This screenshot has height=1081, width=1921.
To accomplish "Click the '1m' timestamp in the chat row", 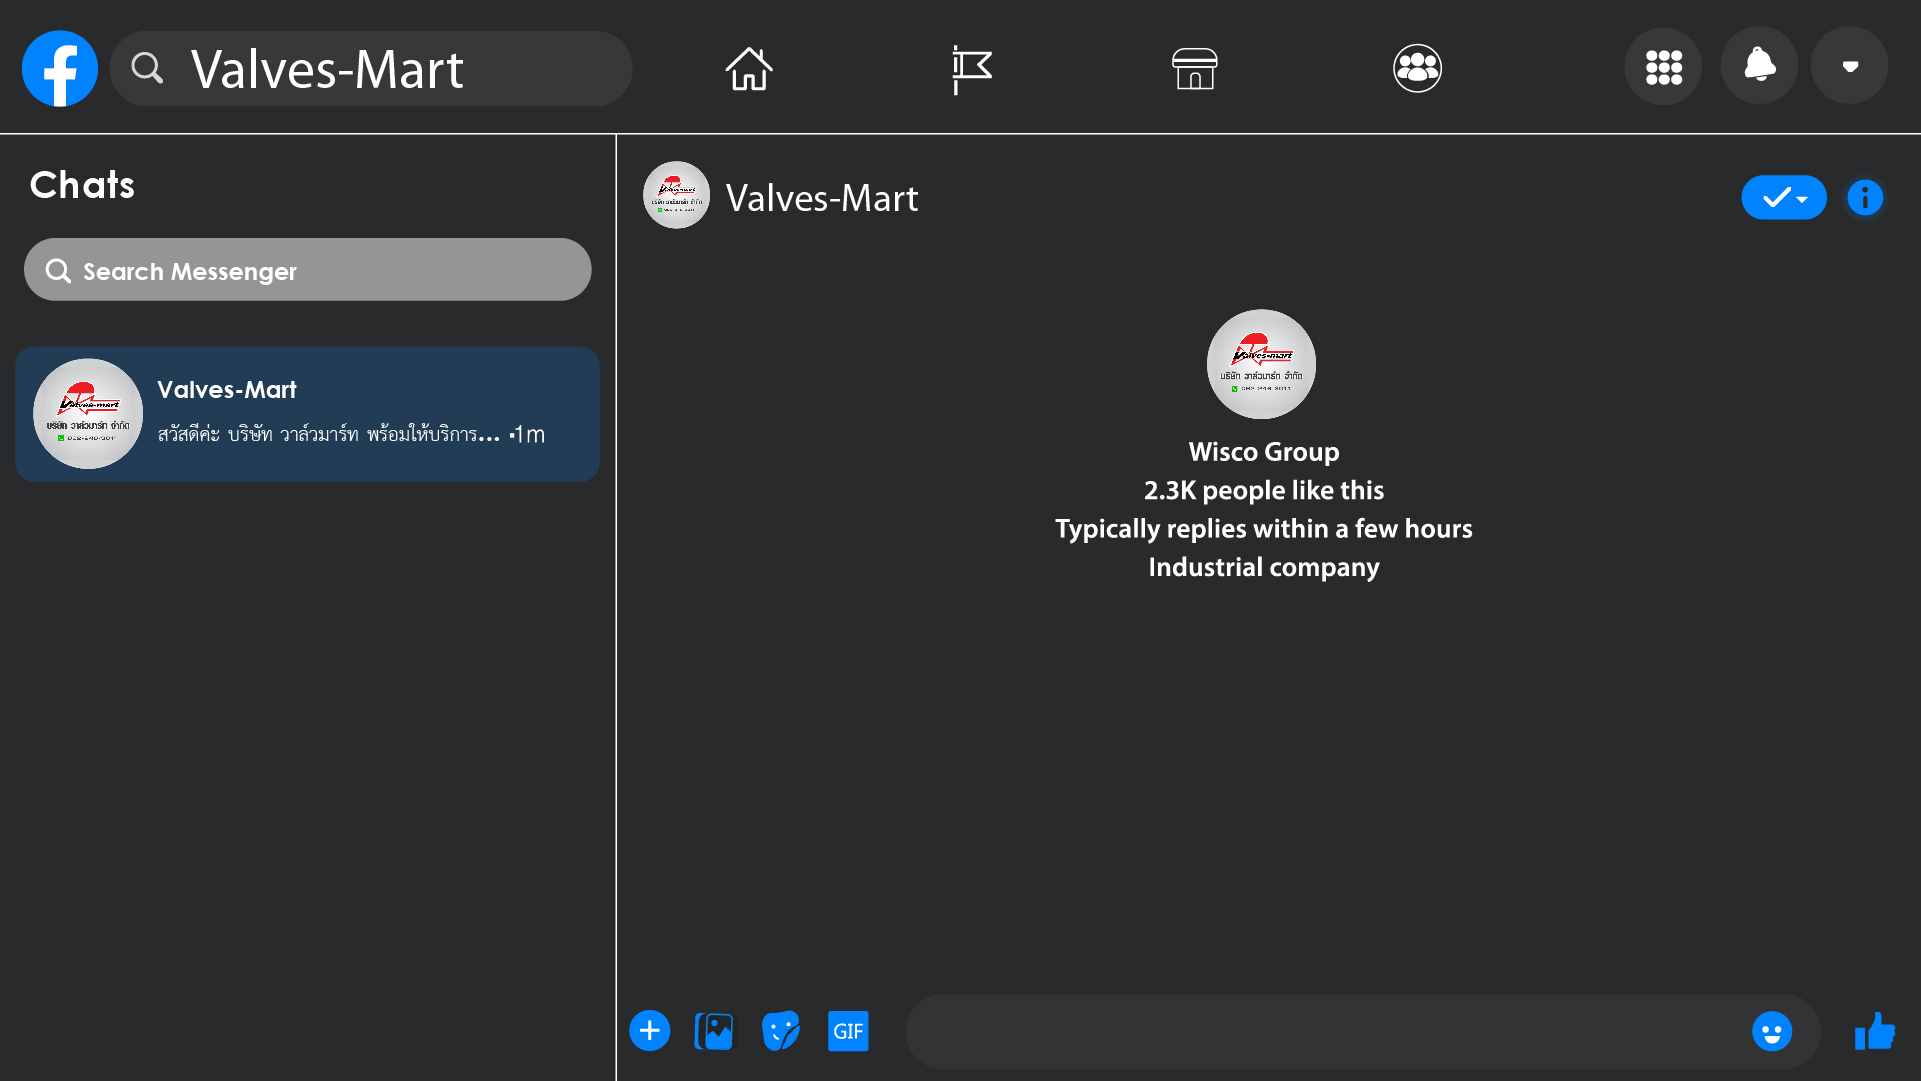I will (x=530, y=434).
